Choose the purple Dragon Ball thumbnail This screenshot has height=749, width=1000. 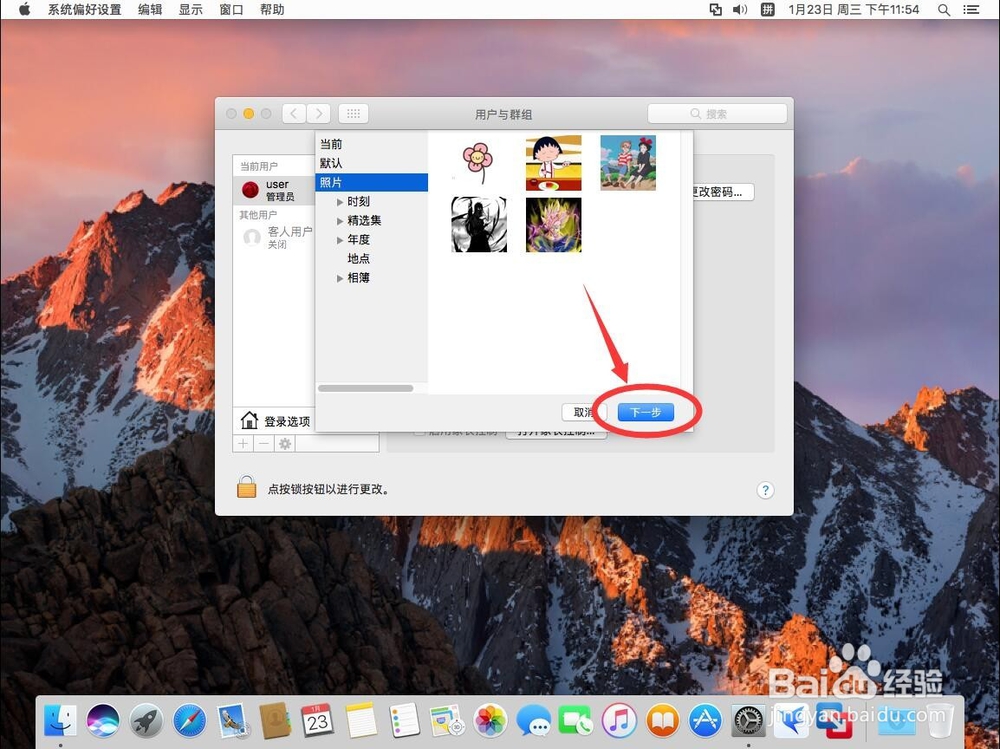(x=553, y=225)
